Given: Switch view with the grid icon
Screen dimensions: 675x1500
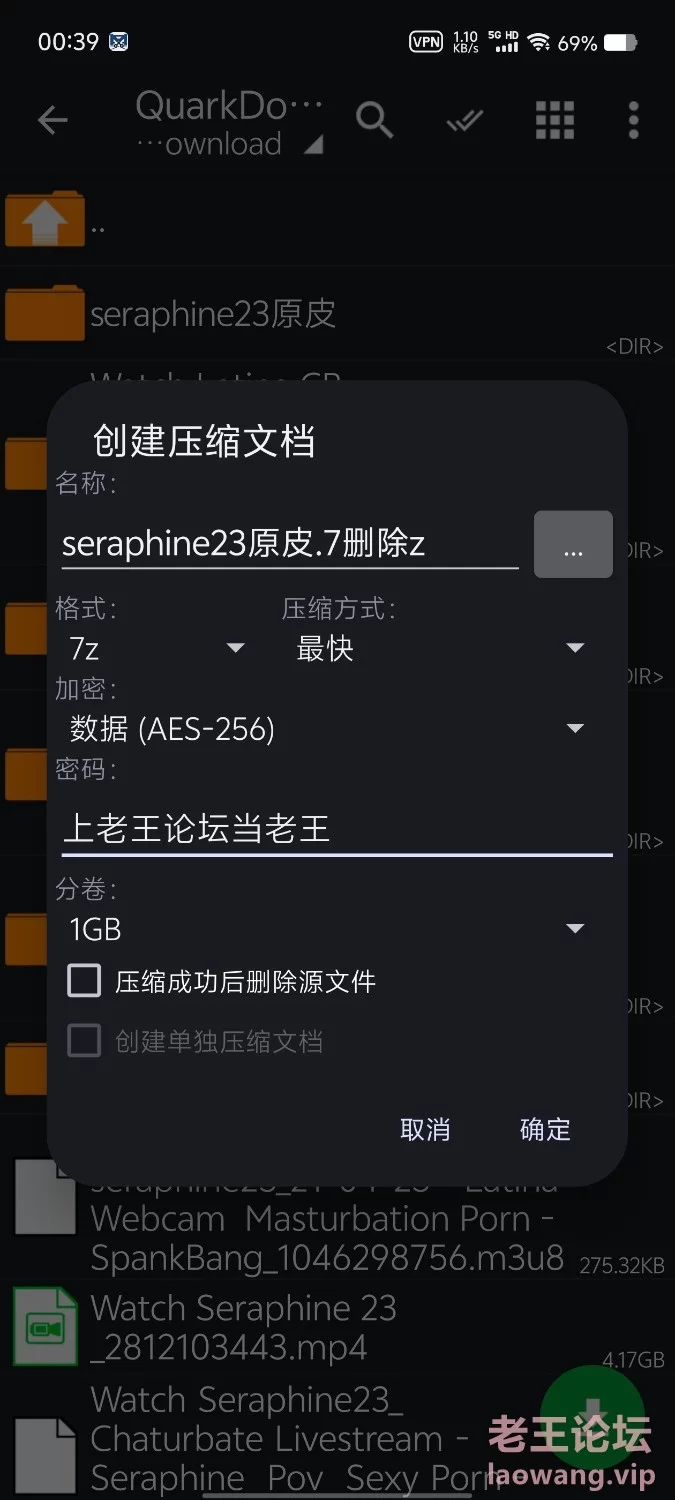Looking at the screenshot, I should [555, 120].
